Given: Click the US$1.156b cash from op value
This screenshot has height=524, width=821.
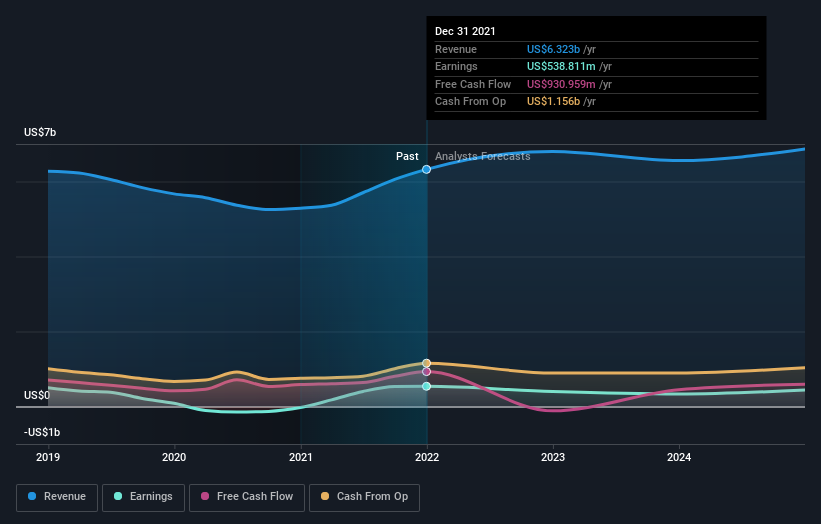Looking at the screenshot, I should pos(553,102).
